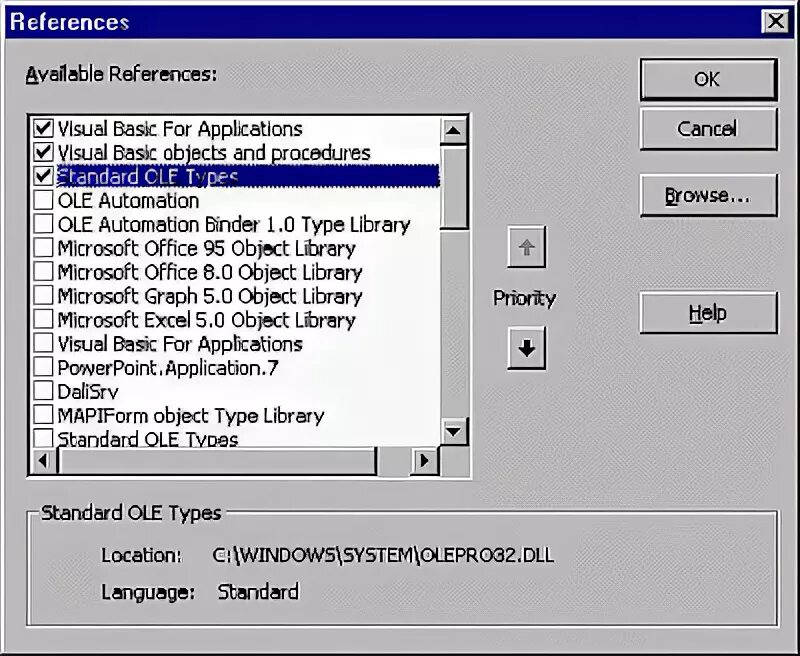Check Microsoft Office 95 Object Library checkbox
Screen dimensions: 800x656
pos(43,248)
